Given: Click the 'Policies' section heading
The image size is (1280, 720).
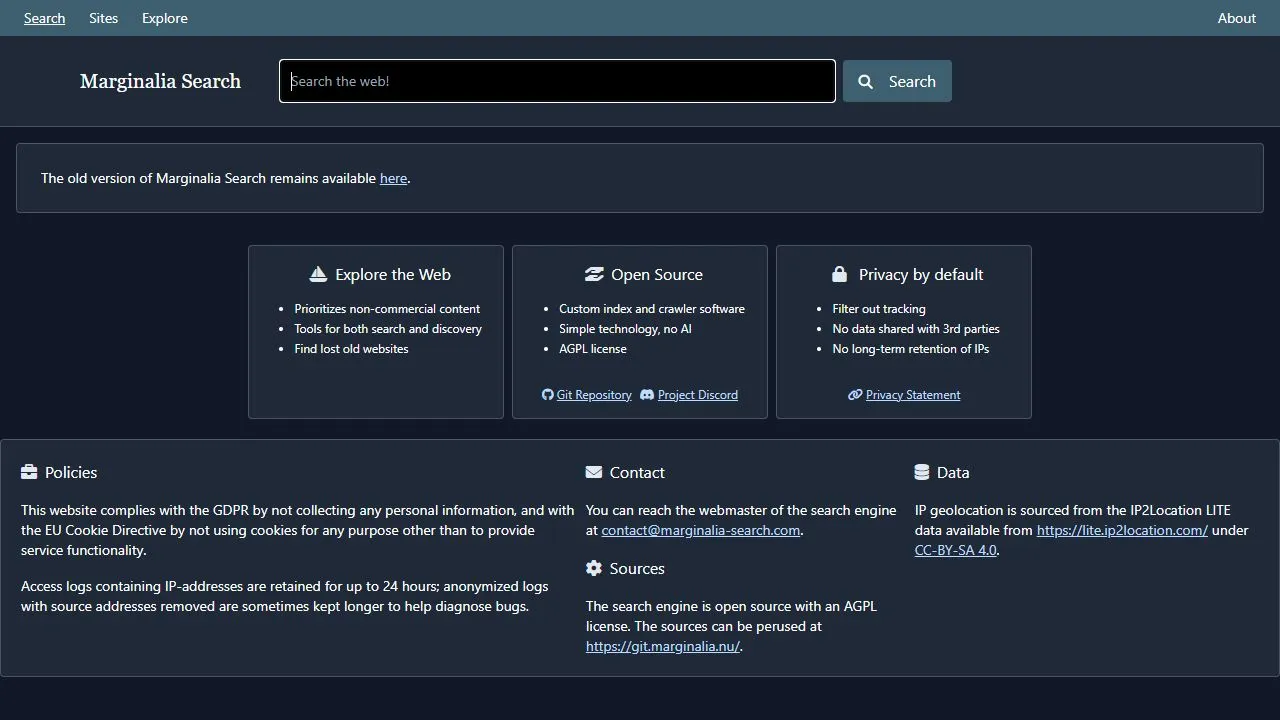Looking at the screenshot, I should click(71, 472).
